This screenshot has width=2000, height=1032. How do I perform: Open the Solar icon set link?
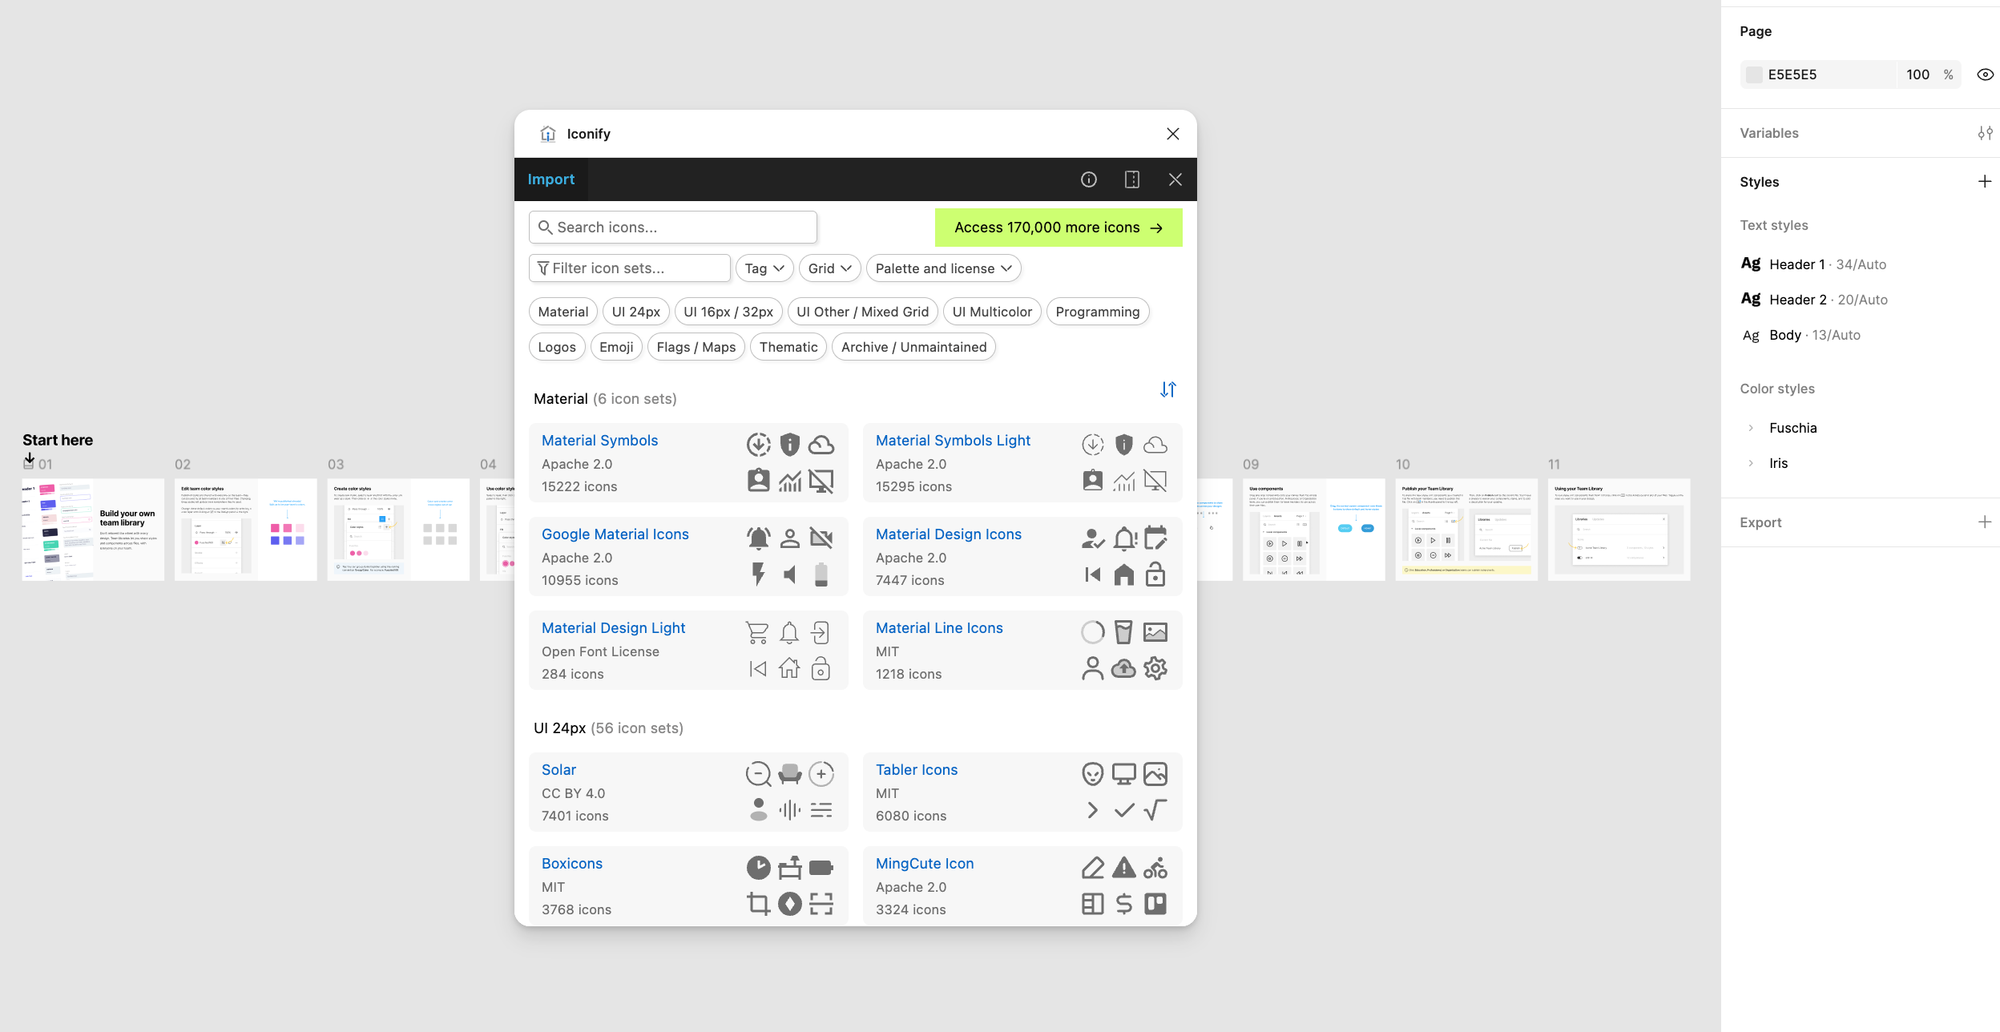[559, 770]
